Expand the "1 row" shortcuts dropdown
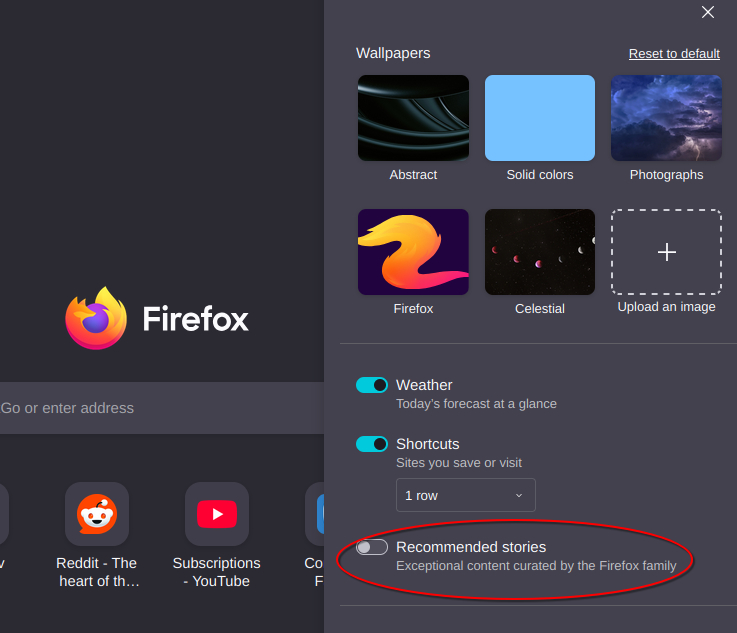Screen dimensions: 737x633 (465, 495)
